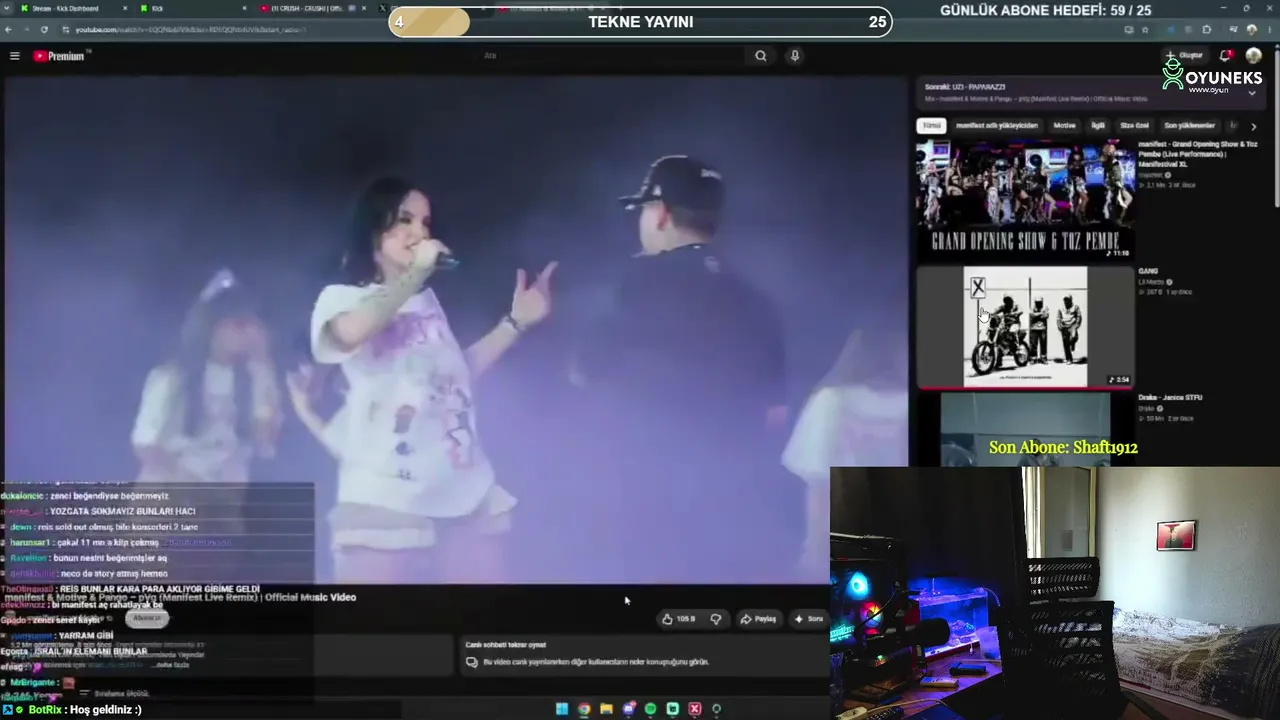Viewport: 1280px width, 720px height.
Task: Open Spotify from the taskbar
Action: (650, 709)
